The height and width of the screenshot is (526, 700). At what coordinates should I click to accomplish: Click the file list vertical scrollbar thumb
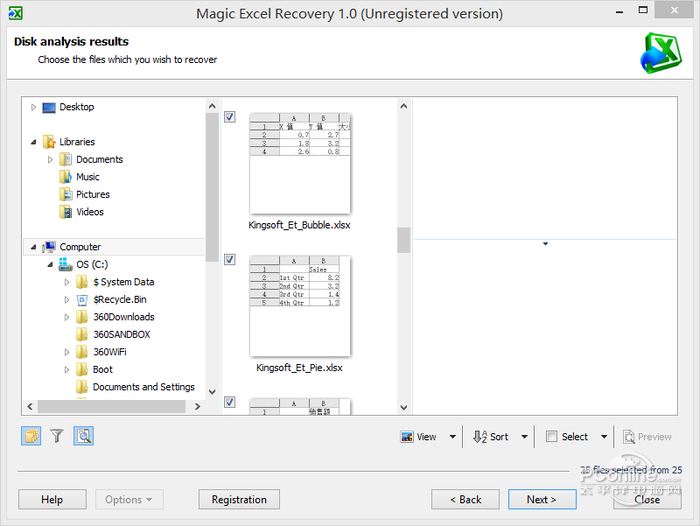[x=404, y=240]
